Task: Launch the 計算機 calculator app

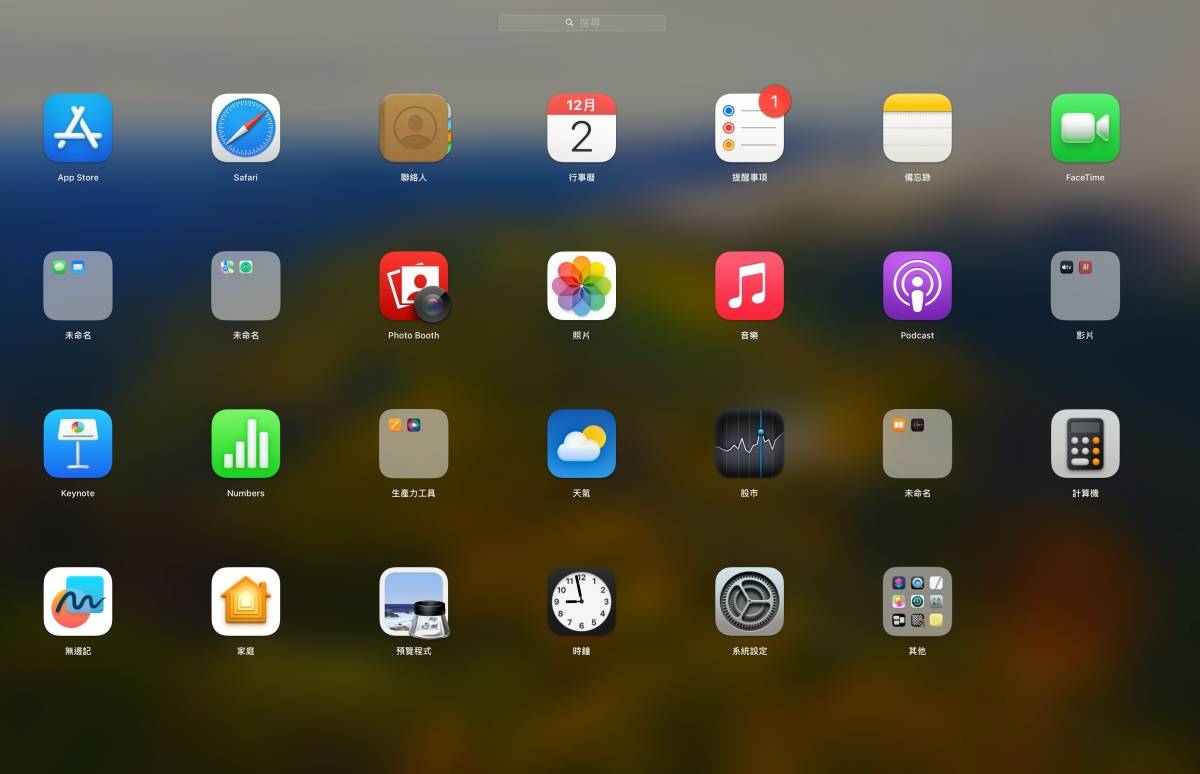Action: click(1085, 444)
